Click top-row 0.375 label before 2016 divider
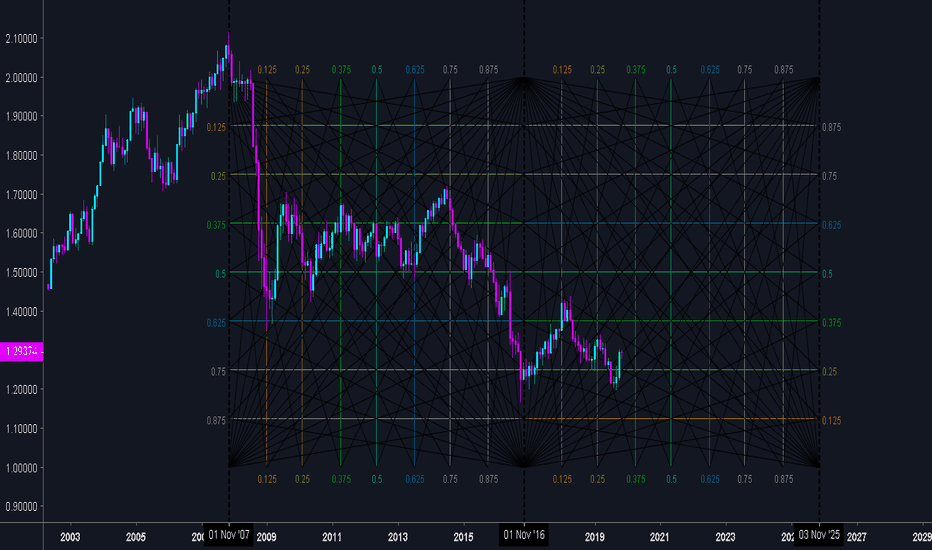932x550 pixels. pos(341,70)
